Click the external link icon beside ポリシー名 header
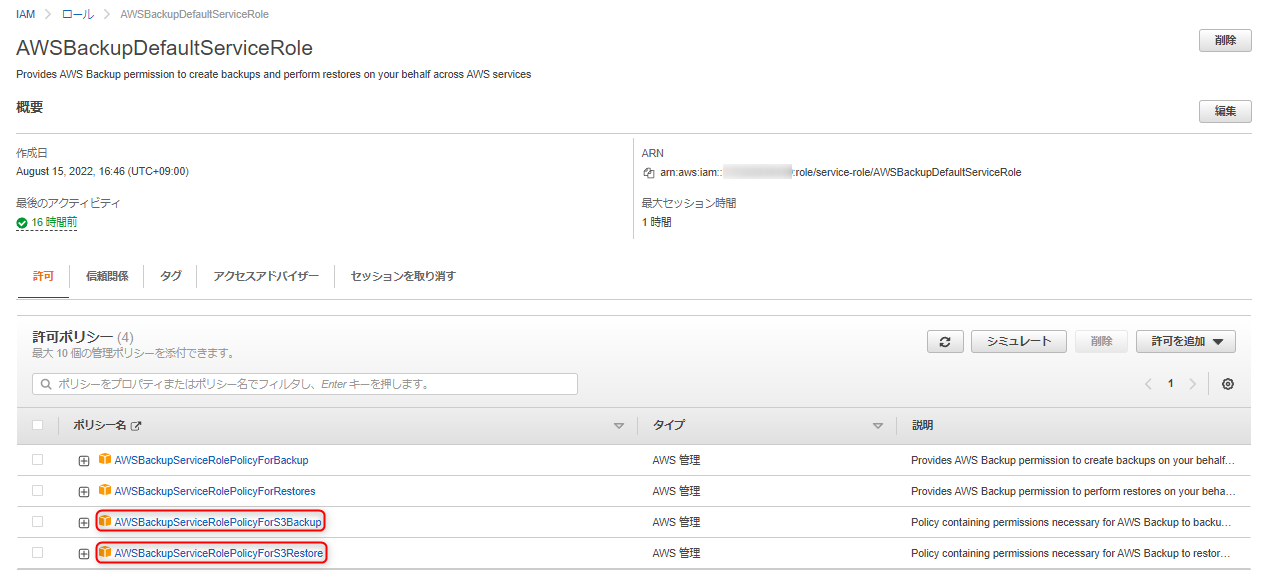 click(136, 425)
